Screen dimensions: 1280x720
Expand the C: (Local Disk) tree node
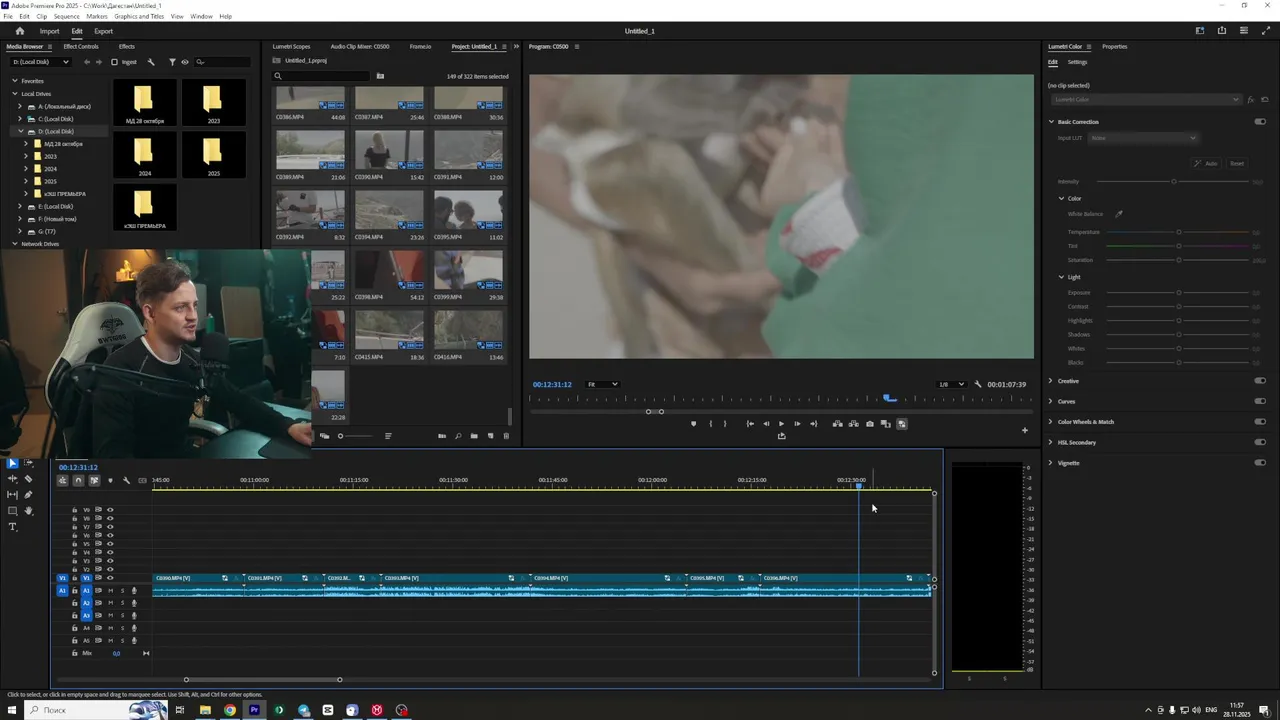[20, 119]
